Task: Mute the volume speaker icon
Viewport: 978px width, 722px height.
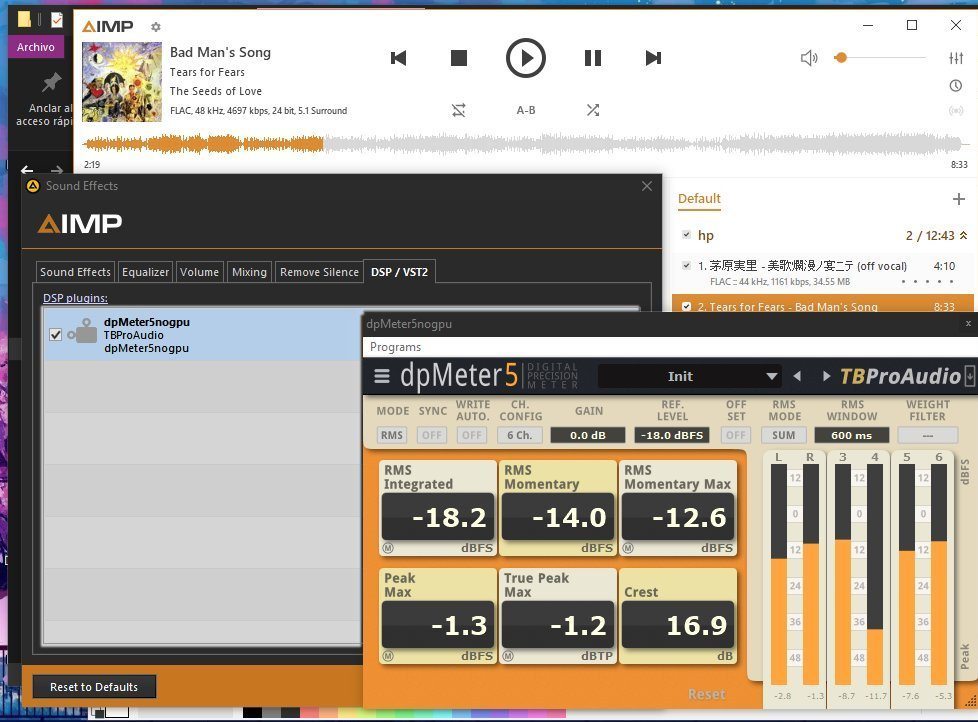Action: pyautogui.click(x=809, y=58)
